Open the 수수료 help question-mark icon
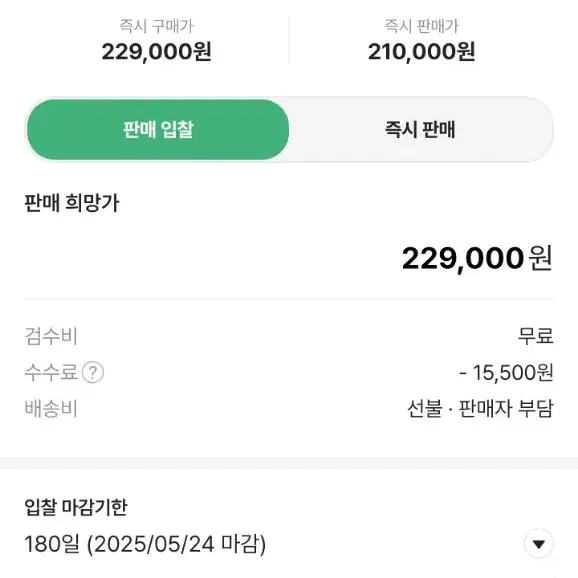578x578 pixels. (93, 372)
